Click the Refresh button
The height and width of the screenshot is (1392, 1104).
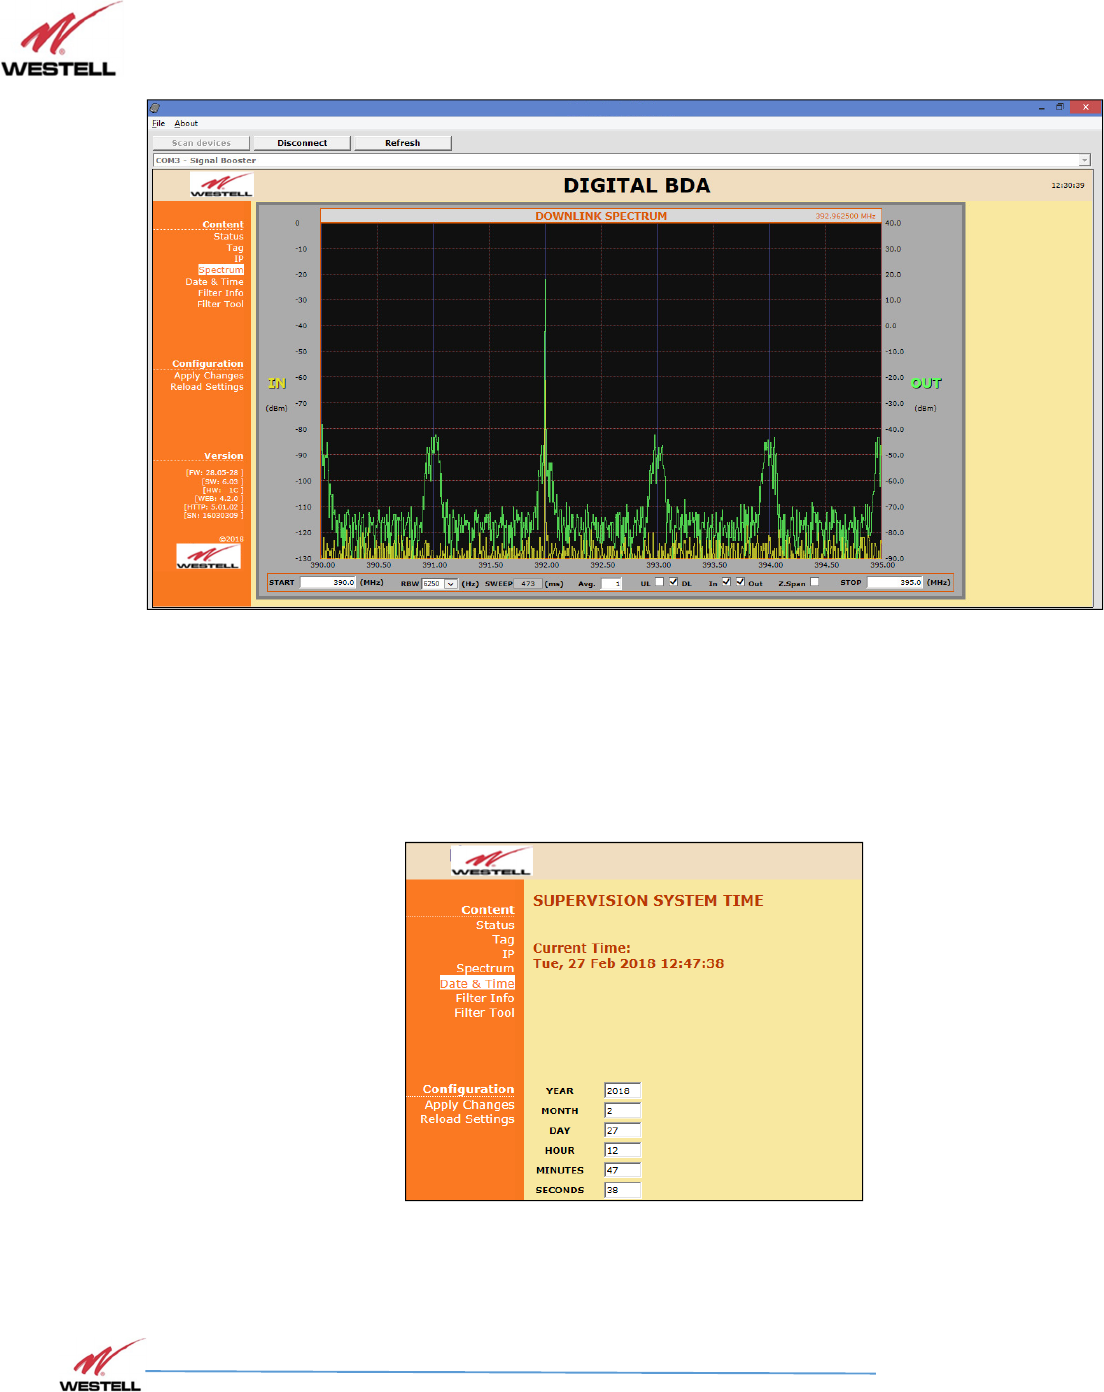coord(403,143)
